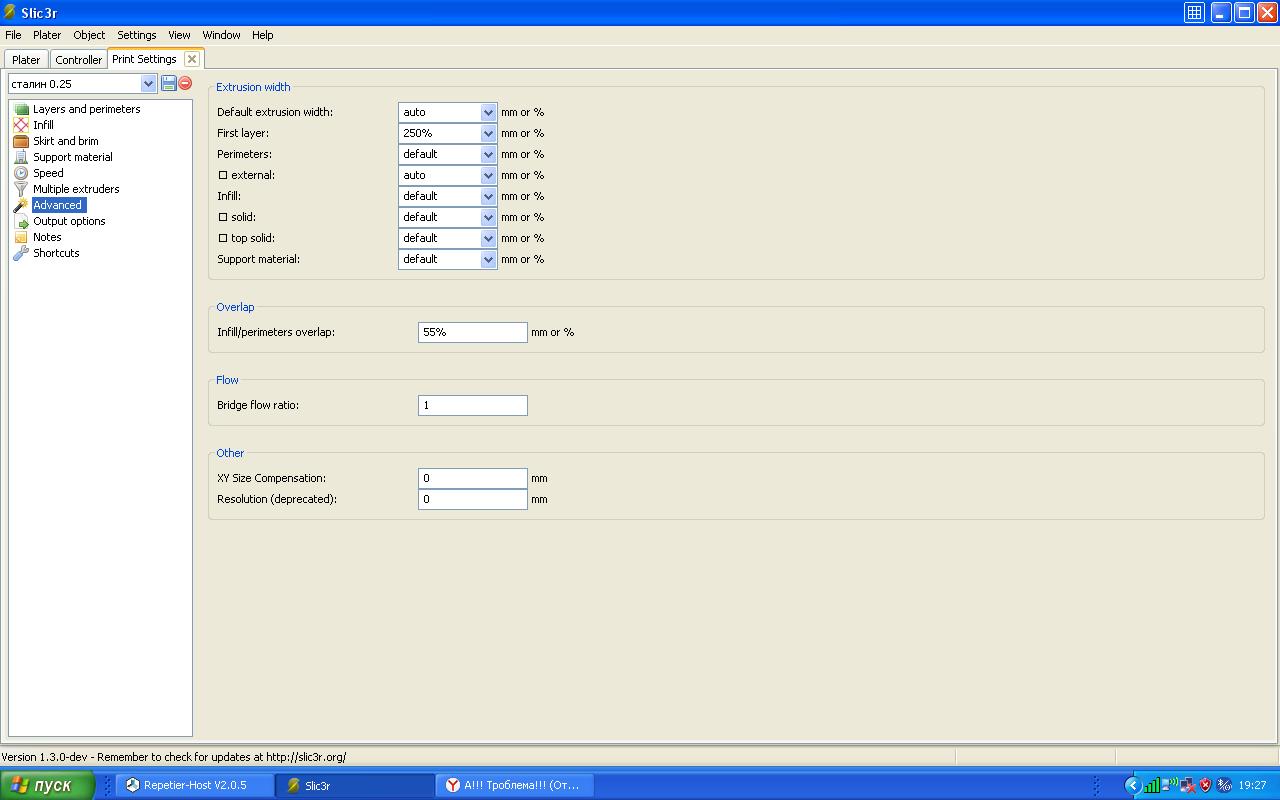This screenshot has height=800, width=1280.
Task: Open Output options page
Action: click(69, 221)
